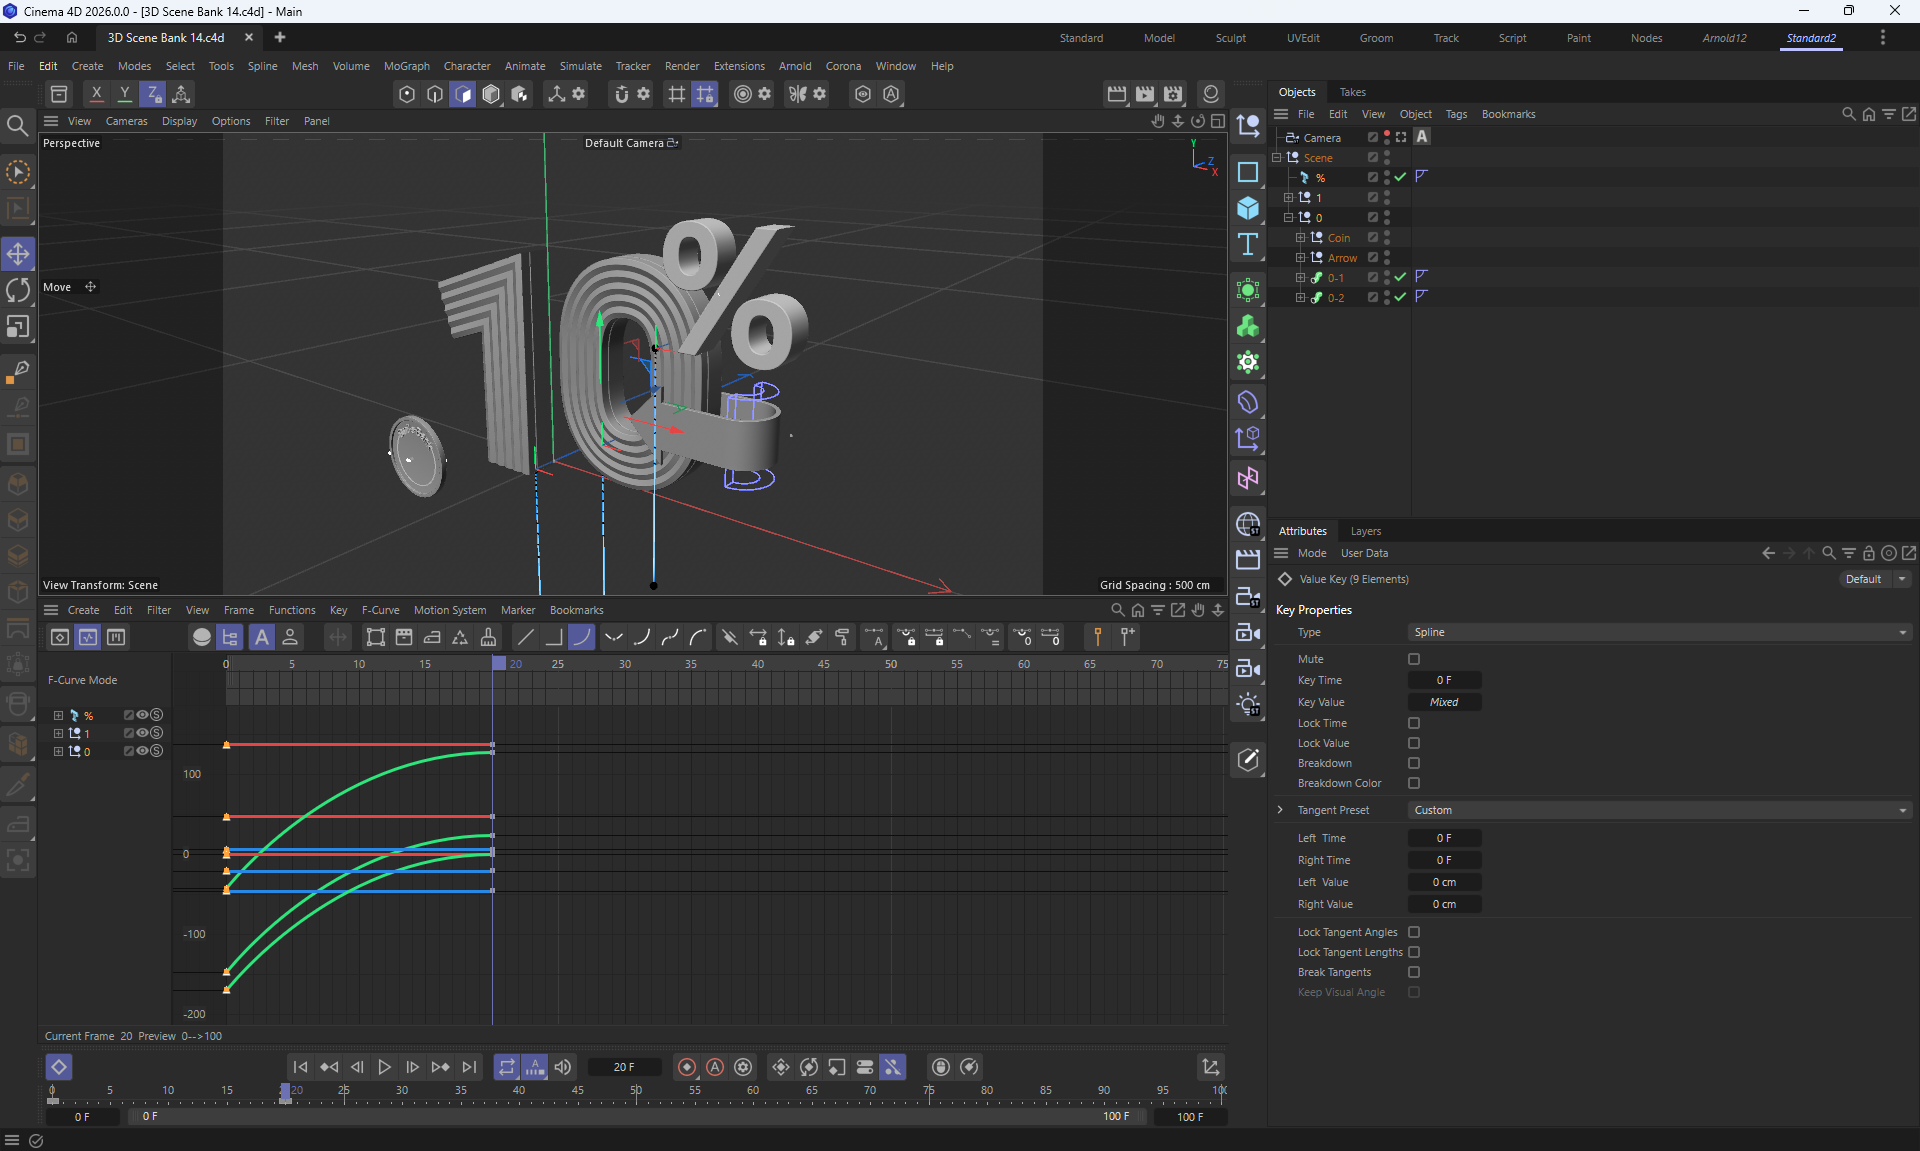Image resolution: width=1920 pixels, height=1151 pixels.
Task: Click the Cube primitive icon
Action: (1247, 208)
